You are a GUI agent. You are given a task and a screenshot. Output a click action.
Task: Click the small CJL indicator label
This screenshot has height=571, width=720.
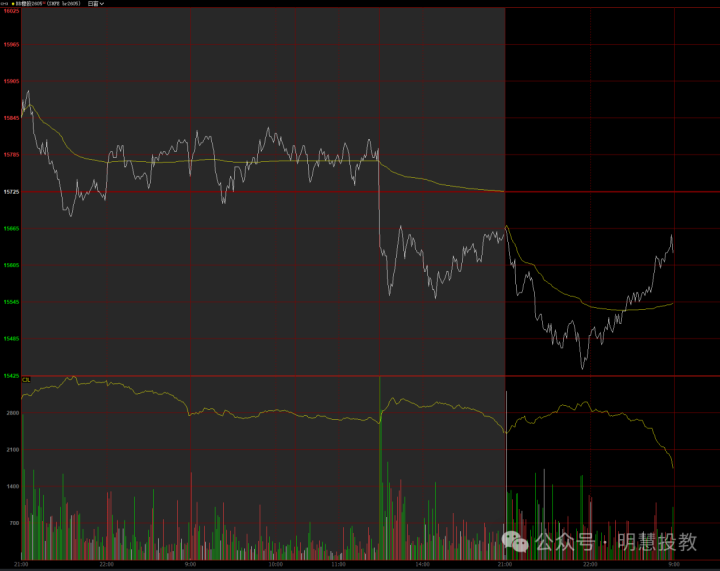pyautogui.click(x=26, y=380)
